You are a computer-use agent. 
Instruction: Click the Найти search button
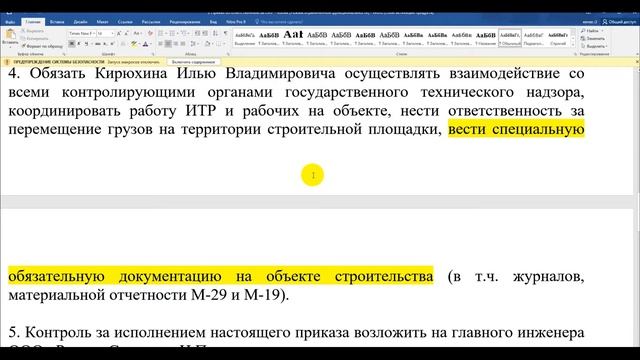590,31
